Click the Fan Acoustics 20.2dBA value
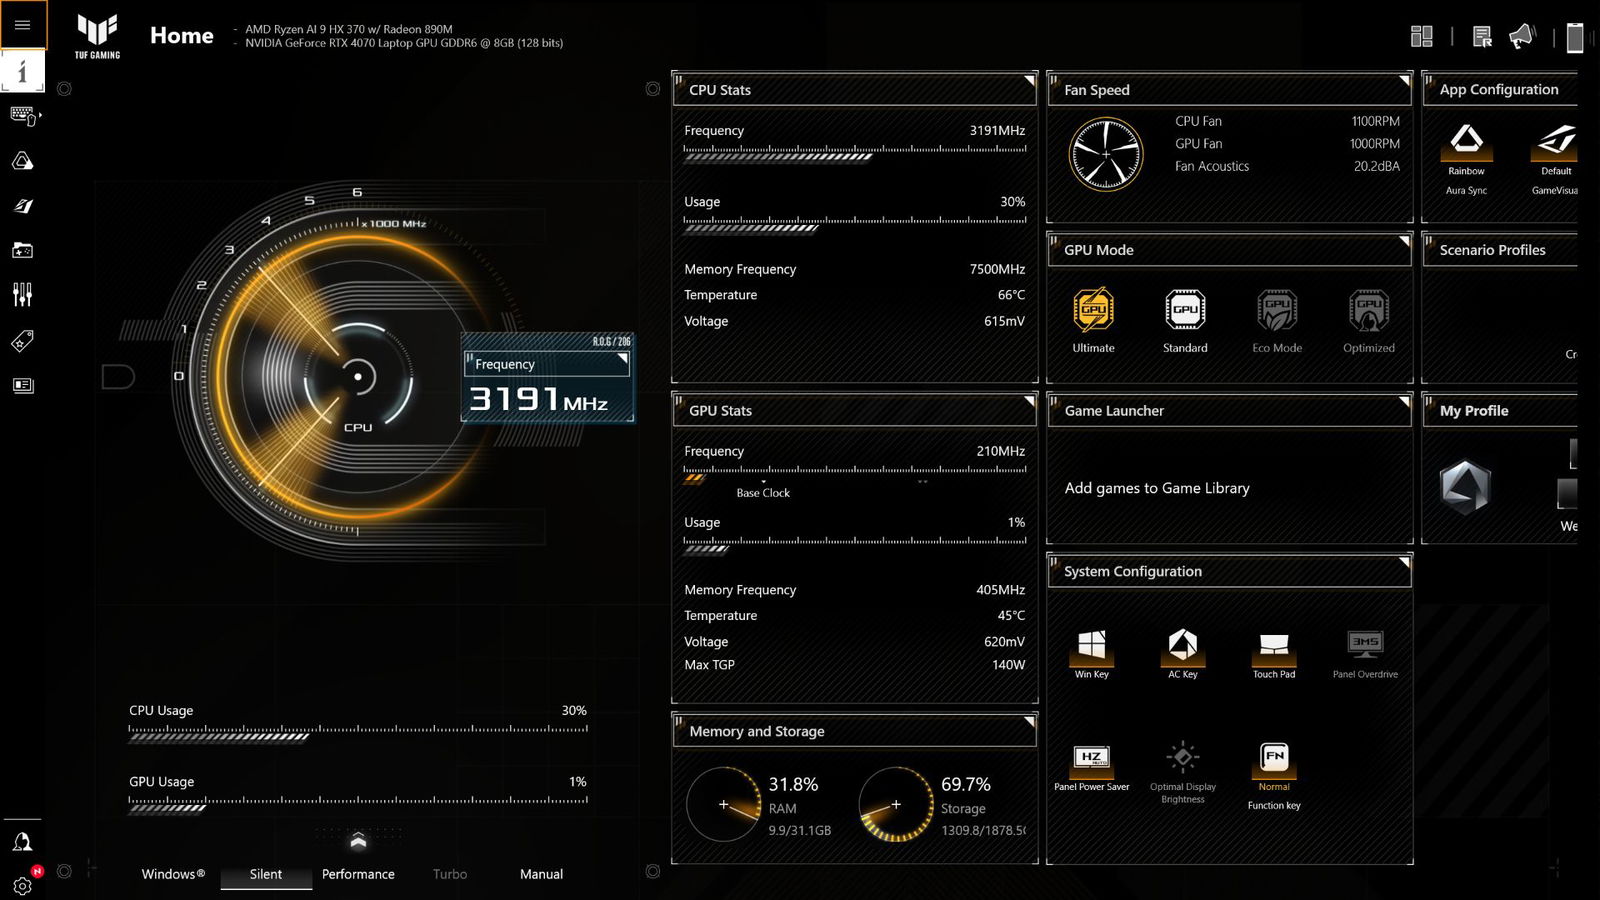This screenshot has height=900, width=1600. point(1377,167)
